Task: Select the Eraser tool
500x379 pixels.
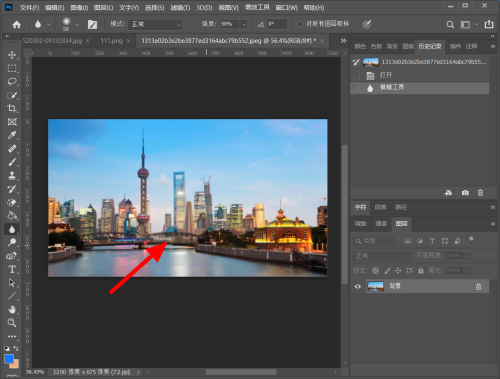Action: [x=12, y=202]
